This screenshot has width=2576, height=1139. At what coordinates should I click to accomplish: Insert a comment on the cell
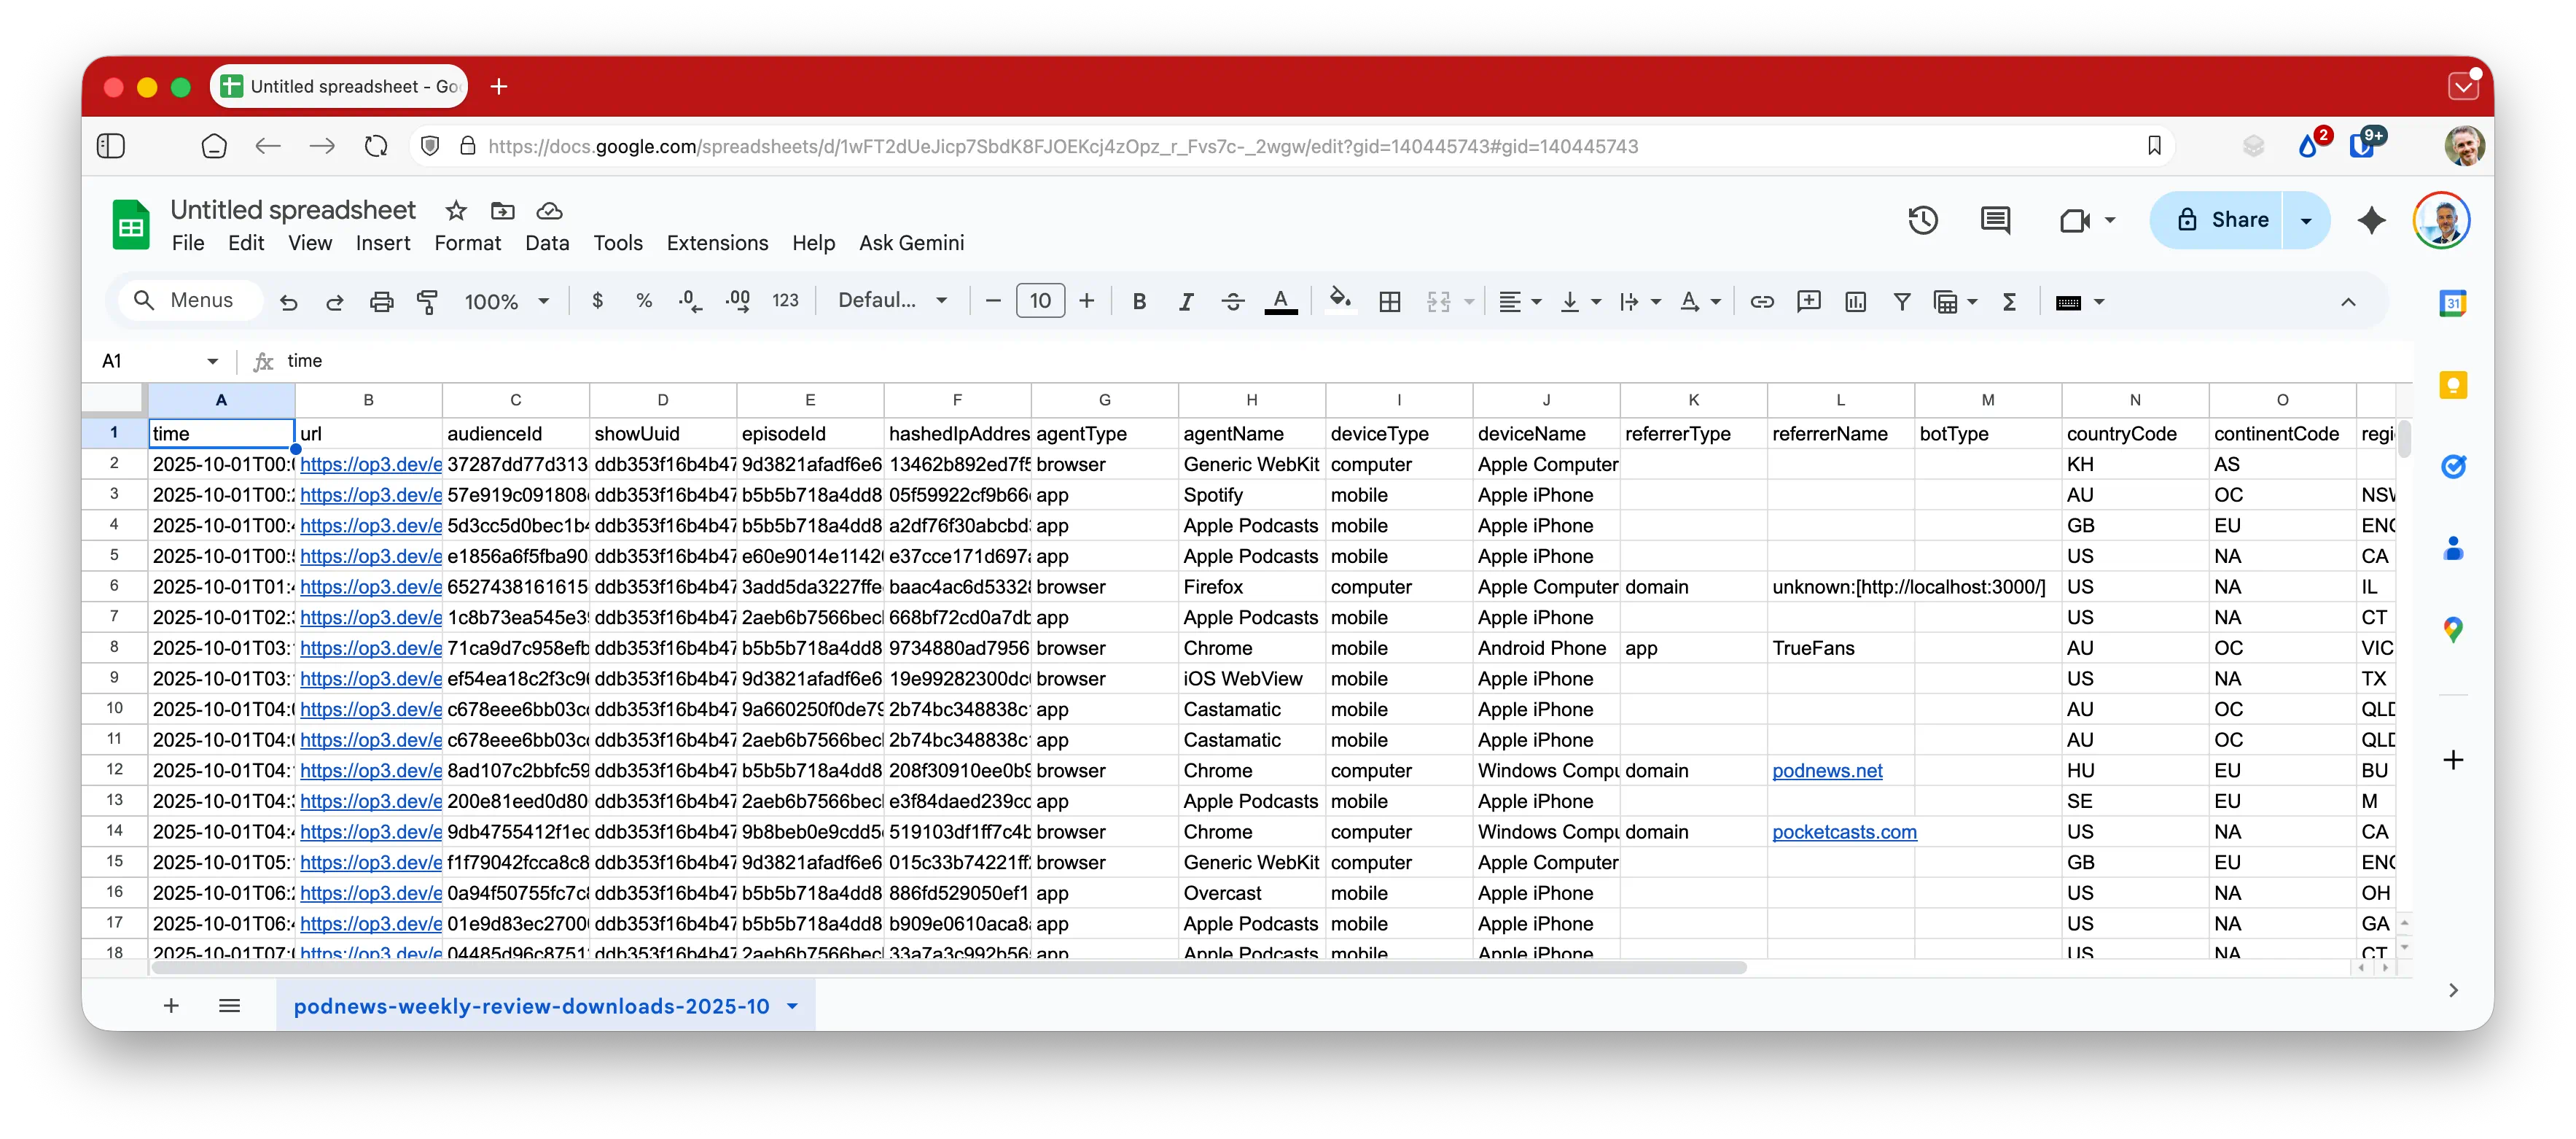coord(1809,301)
